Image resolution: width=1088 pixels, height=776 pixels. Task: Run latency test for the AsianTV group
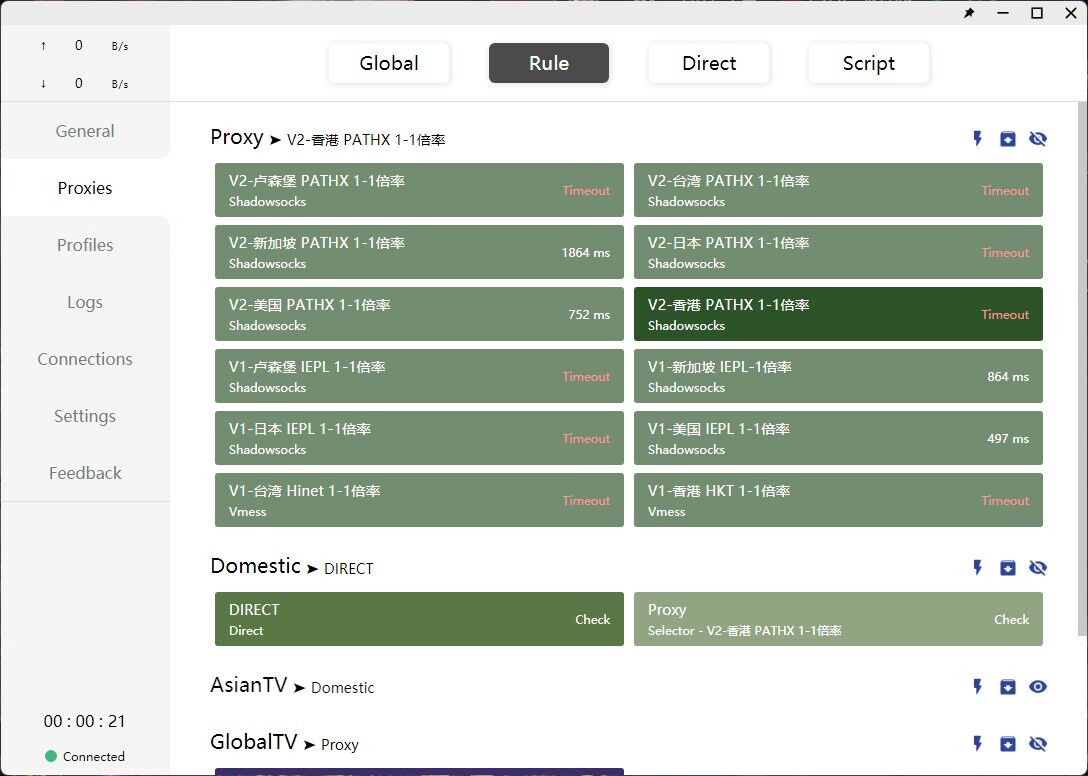click(x=977, y=687)
